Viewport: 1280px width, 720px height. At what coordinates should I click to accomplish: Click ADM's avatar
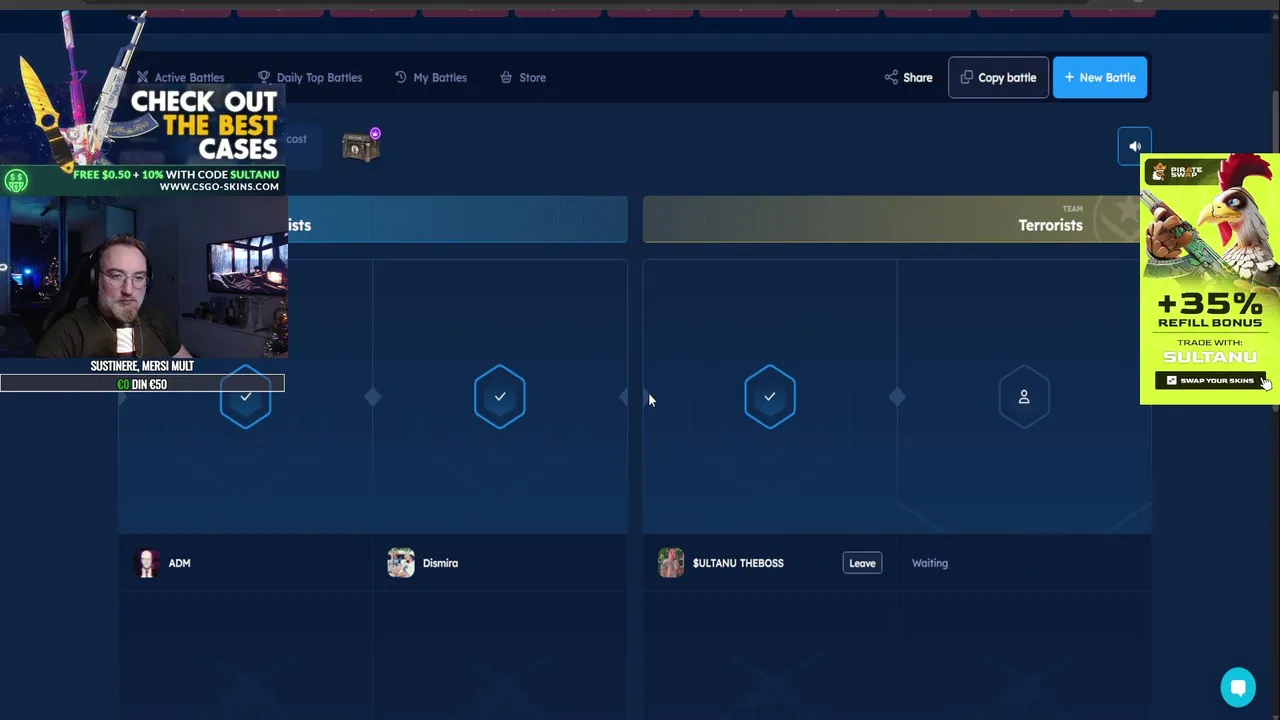pyautogui.click(x=147, y=563)
